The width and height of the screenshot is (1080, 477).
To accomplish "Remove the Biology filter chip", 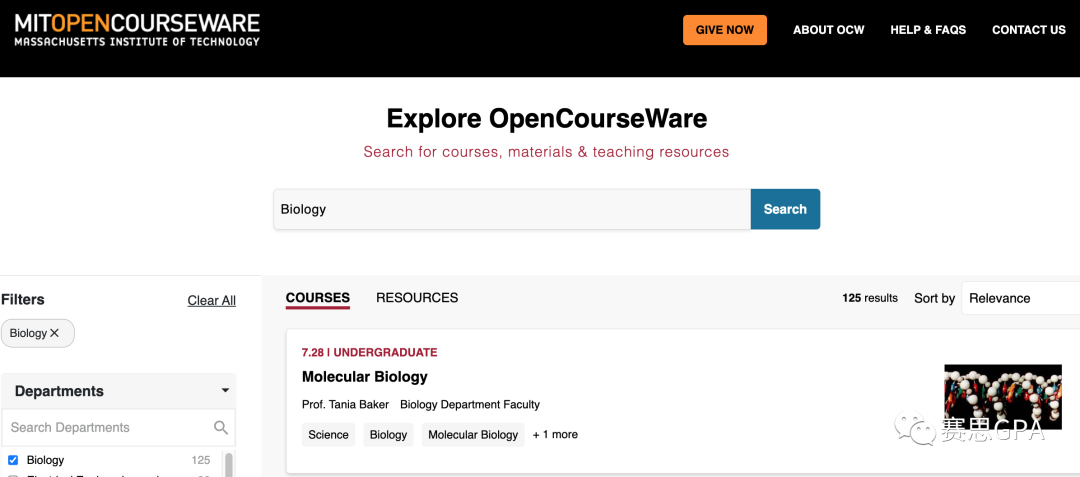I will tap(54, 333).
